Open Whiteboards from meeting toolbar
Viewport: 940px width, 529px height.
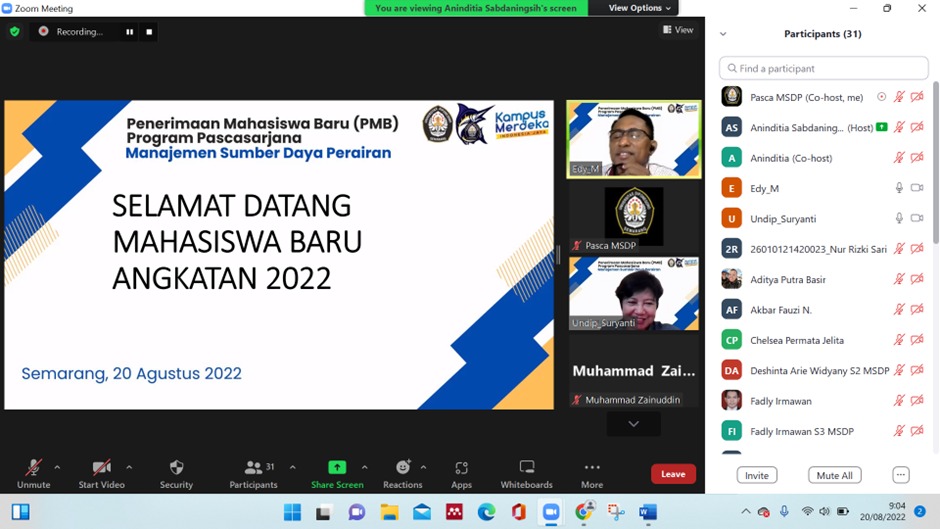[x=526, y=467]
